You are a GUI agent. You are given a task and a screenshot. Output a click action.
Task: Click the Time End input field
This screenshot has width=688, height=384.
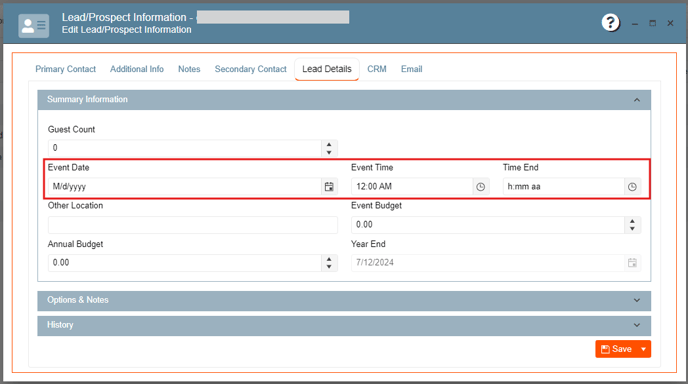(563, 187)
